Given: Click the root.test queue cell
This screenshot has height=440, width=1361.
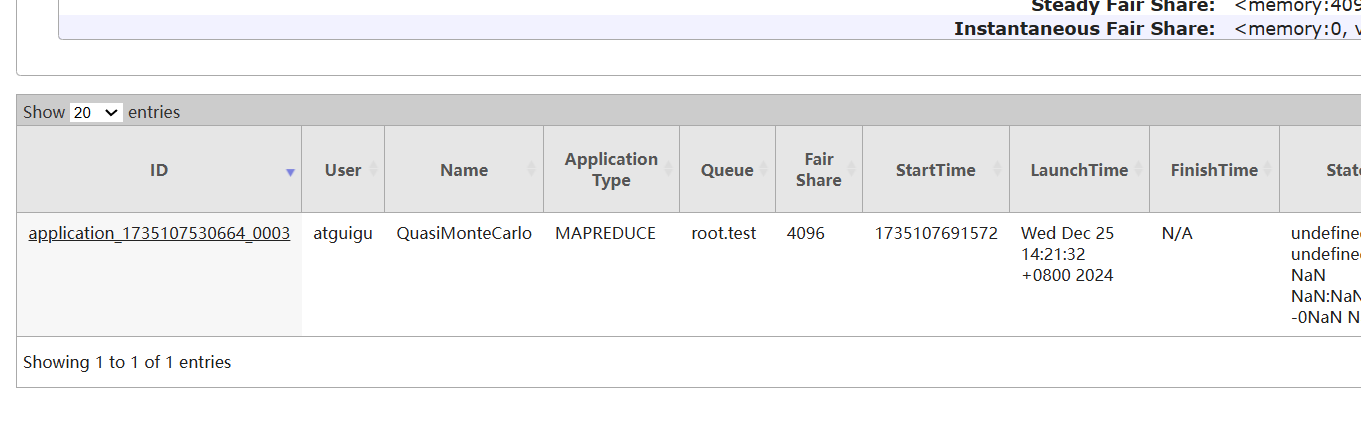Looking at the screenshot, I should [x=724, y=234].
